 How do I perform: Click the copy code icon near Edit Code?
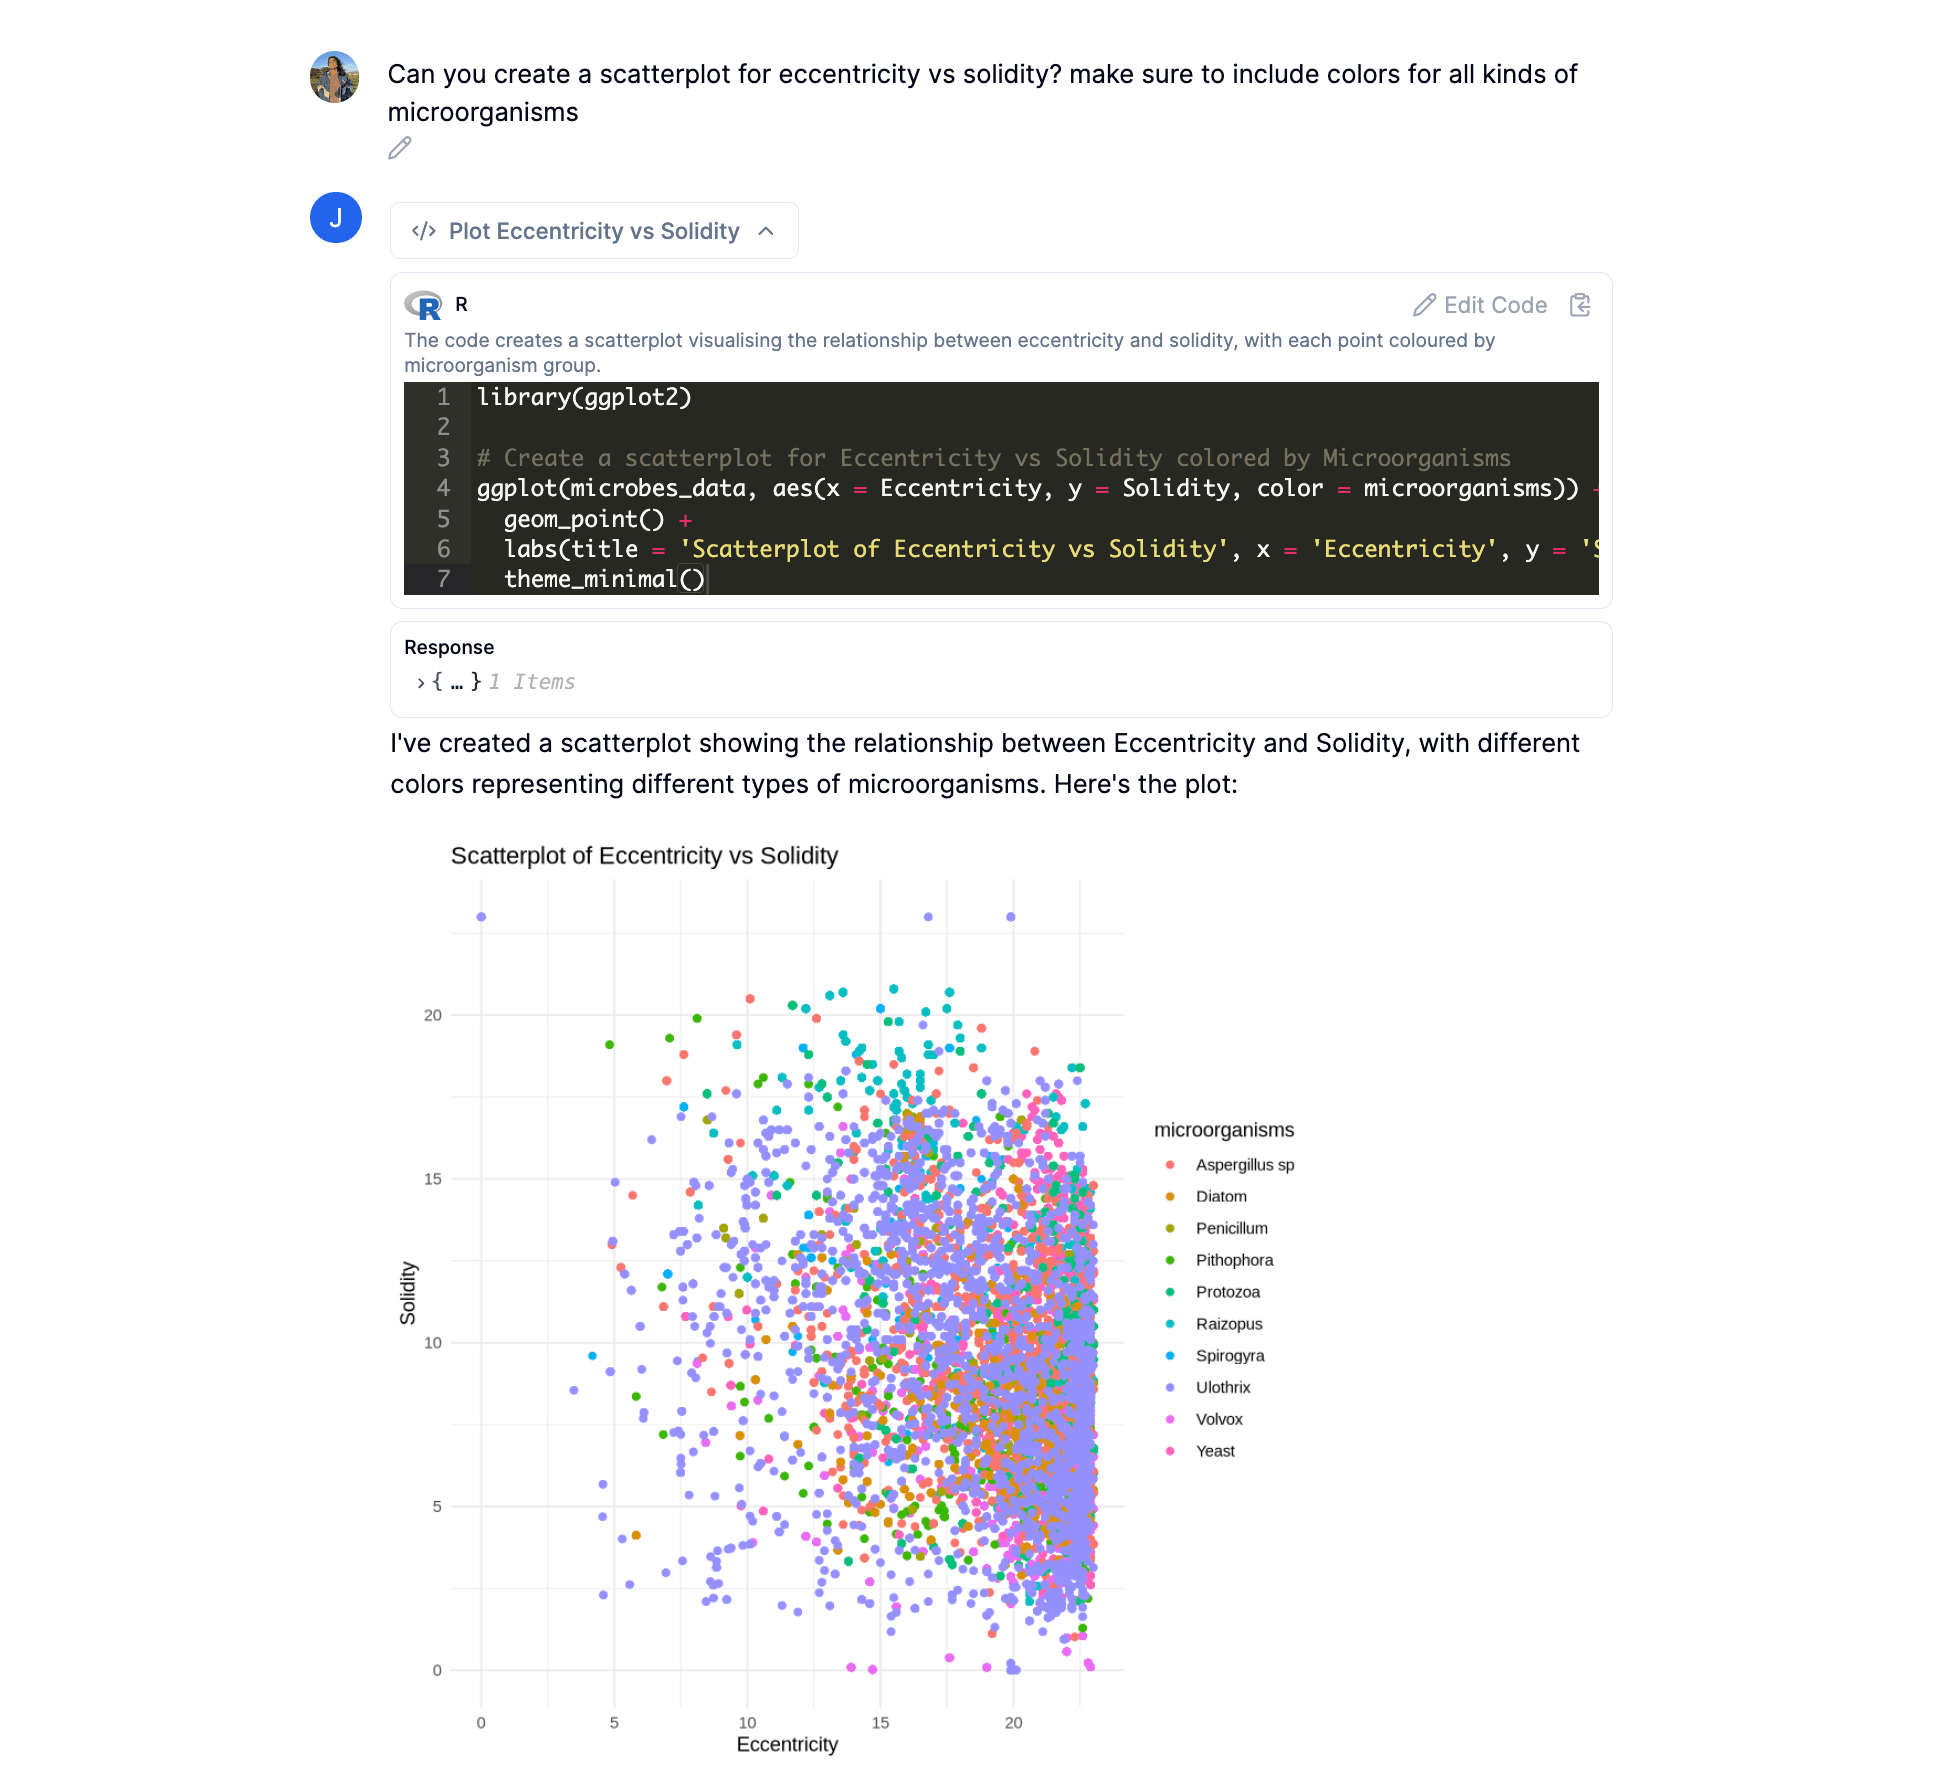click(1580, 305)
